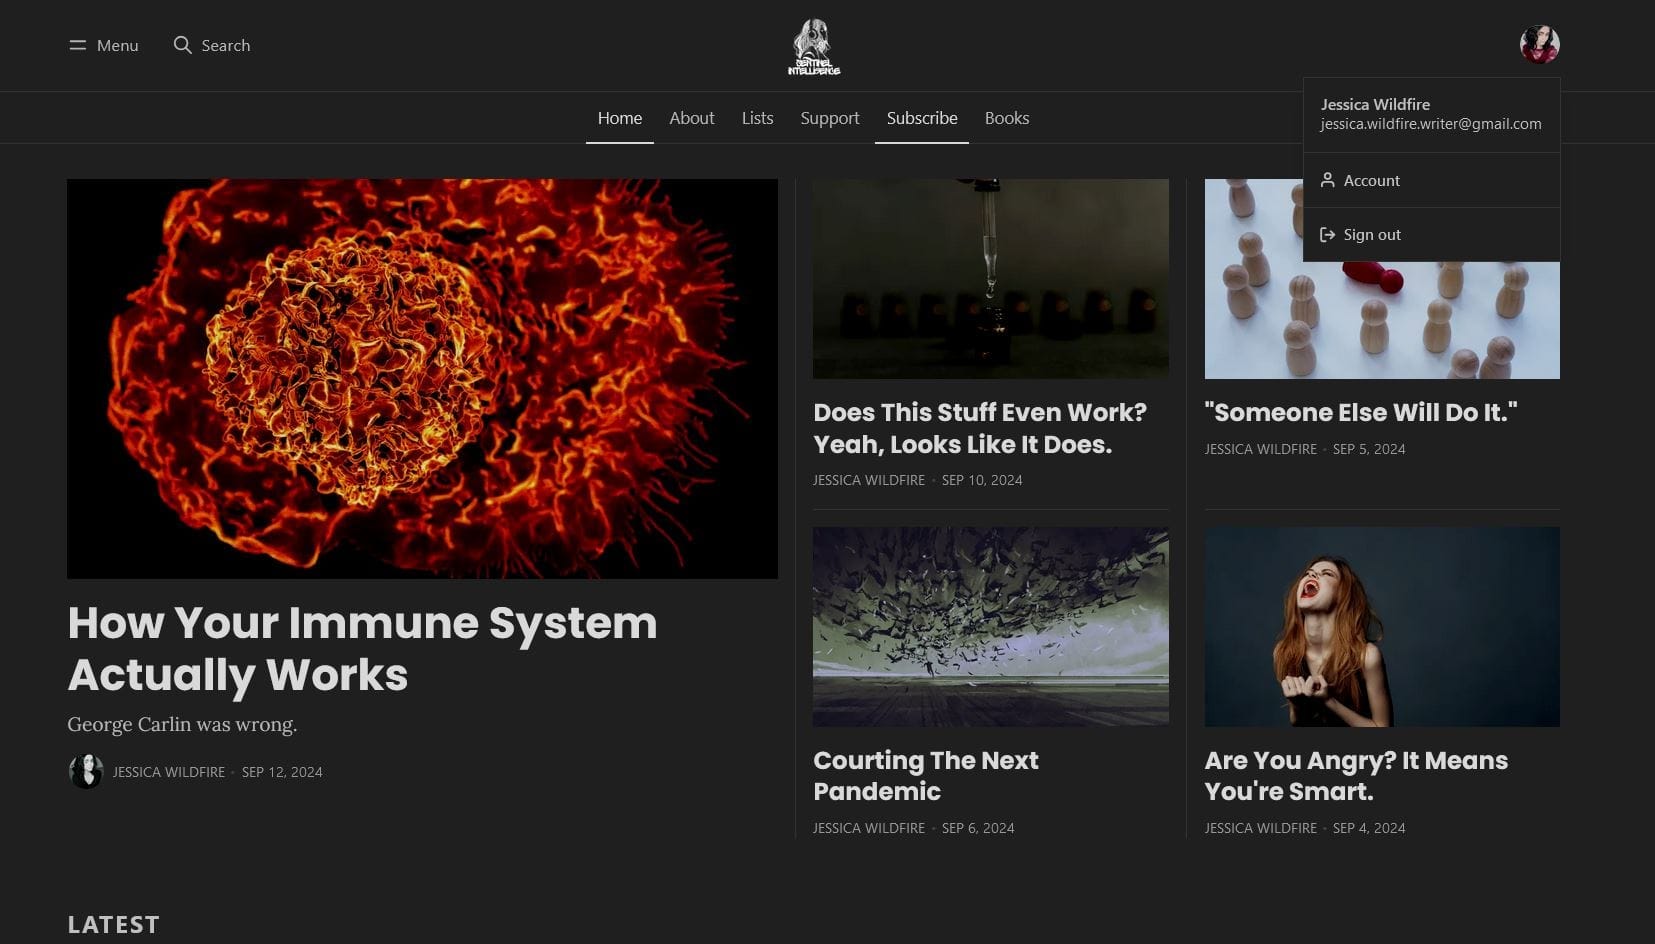Open the Lists tab
Screen dimensions: 1655x944
(x=757, y=118)
